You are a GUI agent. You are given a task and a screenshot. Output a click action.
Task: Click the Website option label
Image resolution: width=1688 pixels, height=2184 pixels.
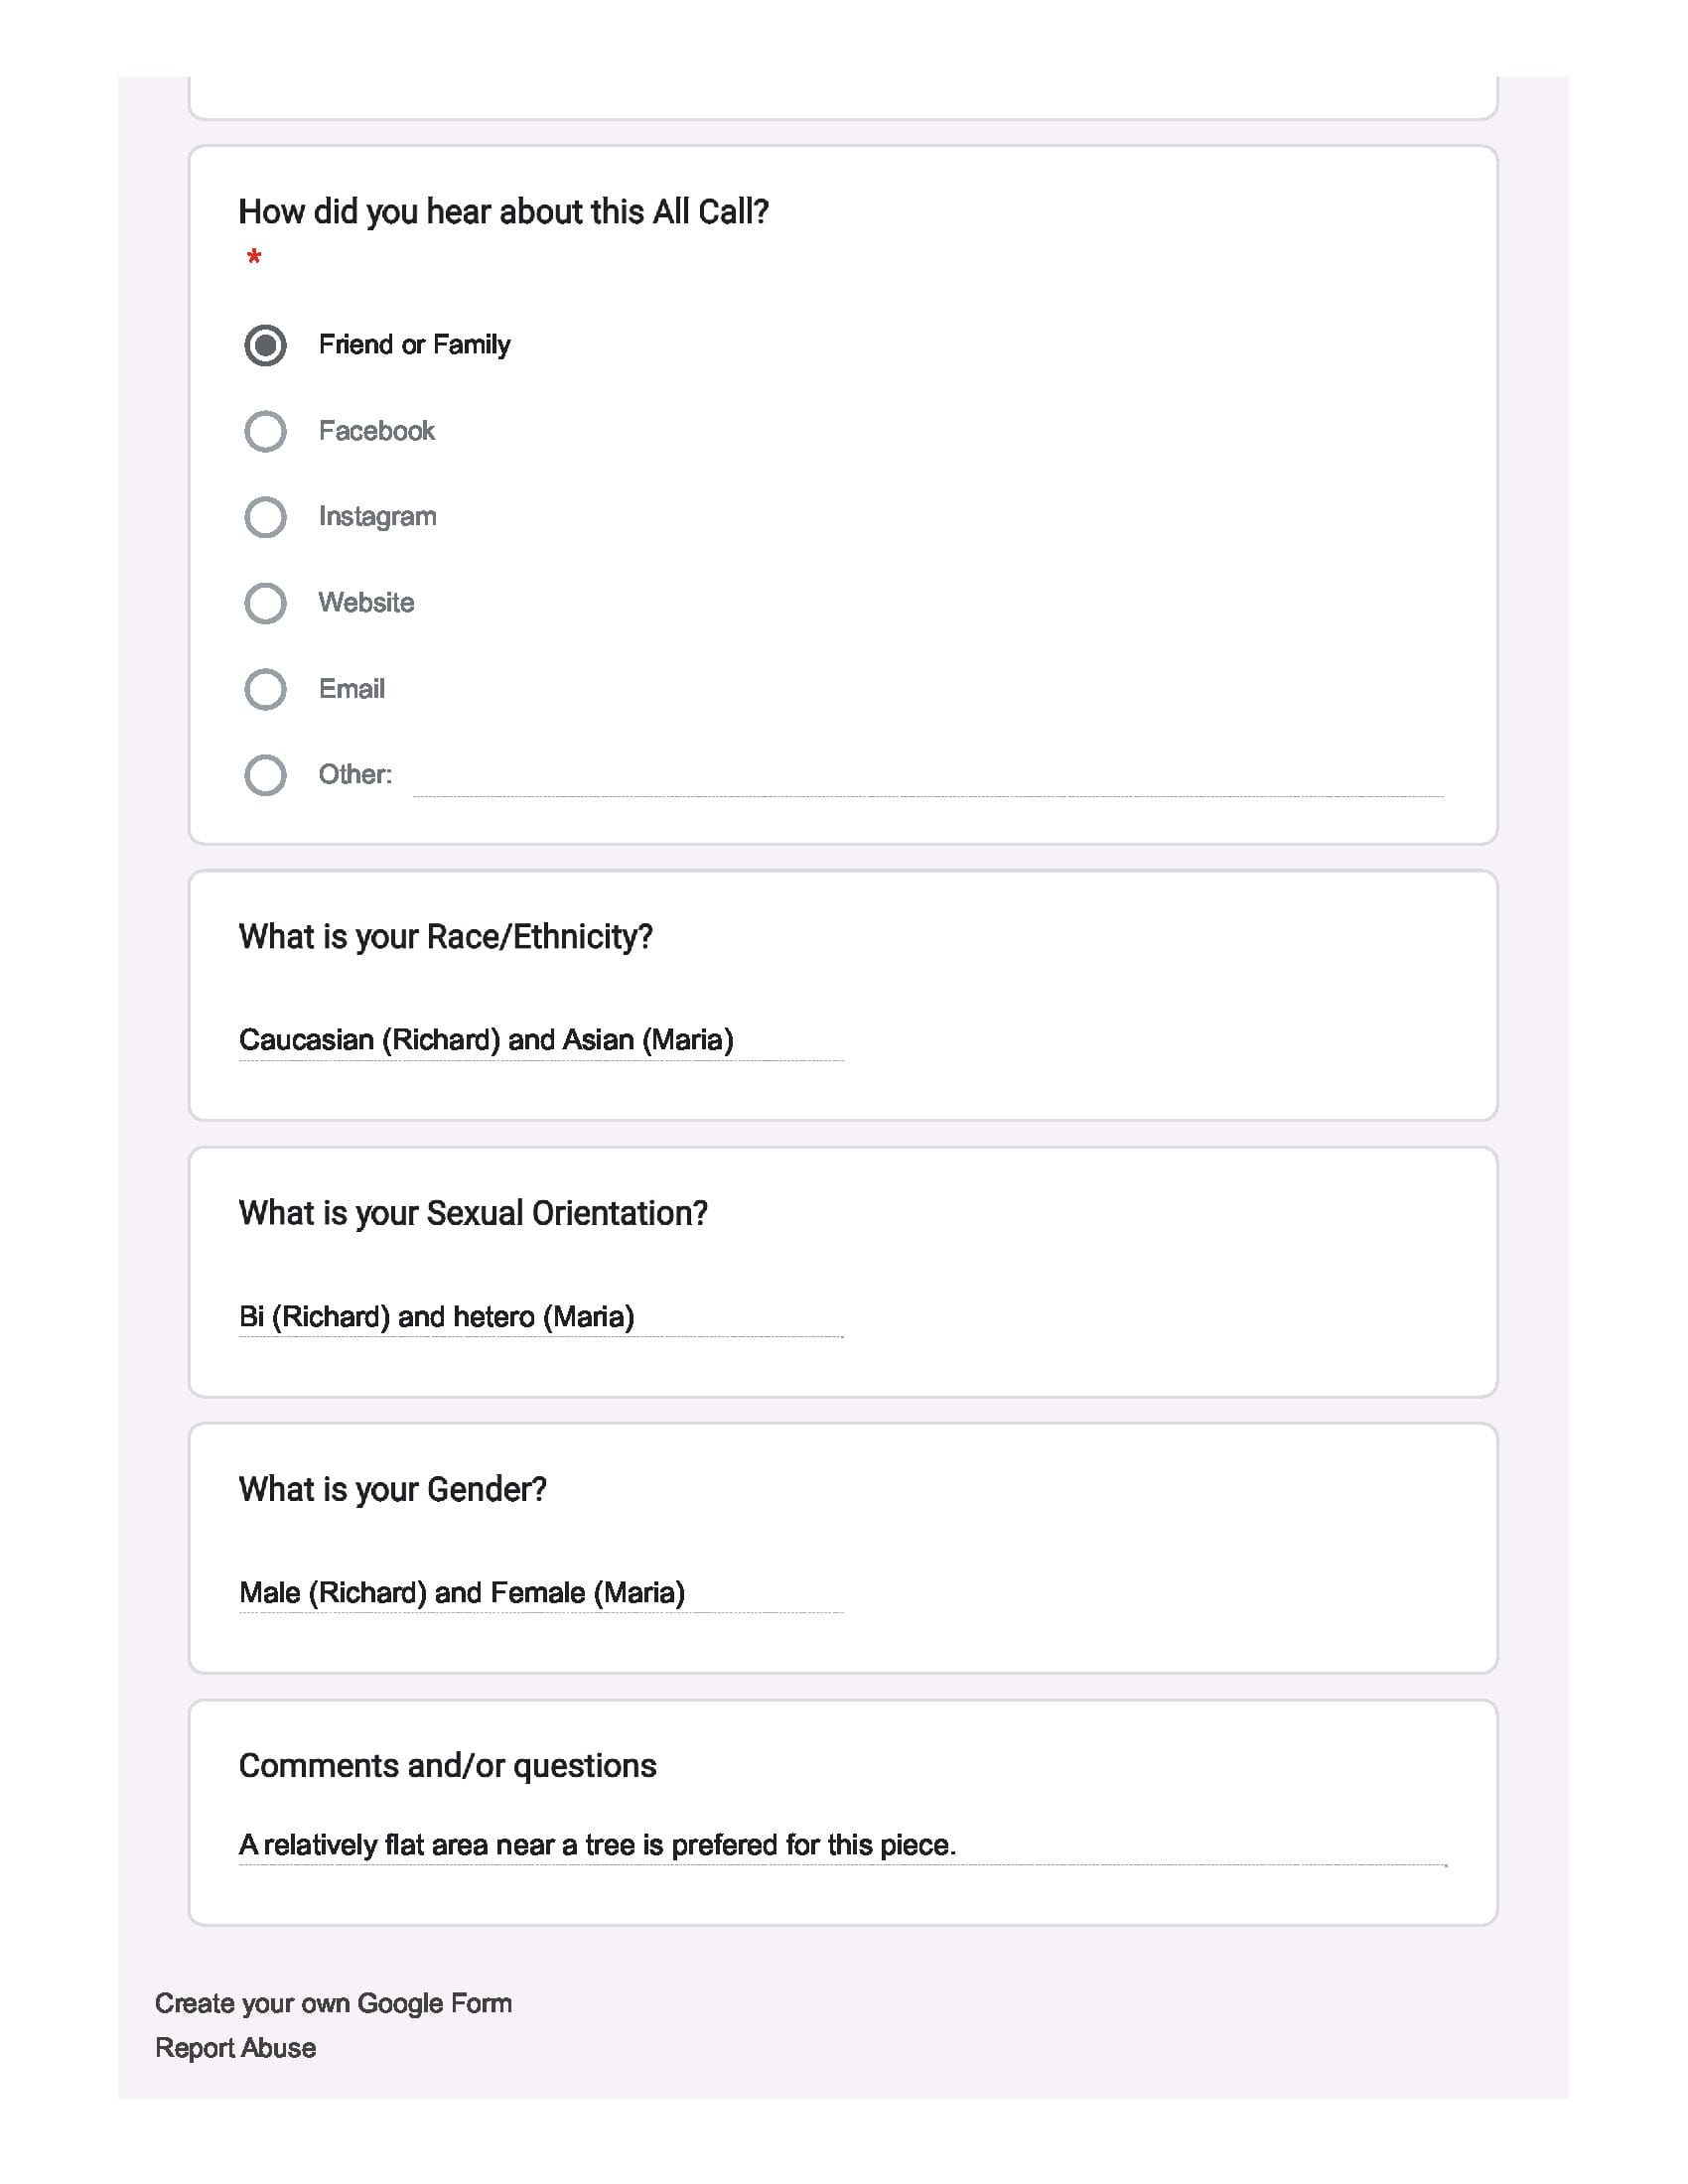click(366, 603)
